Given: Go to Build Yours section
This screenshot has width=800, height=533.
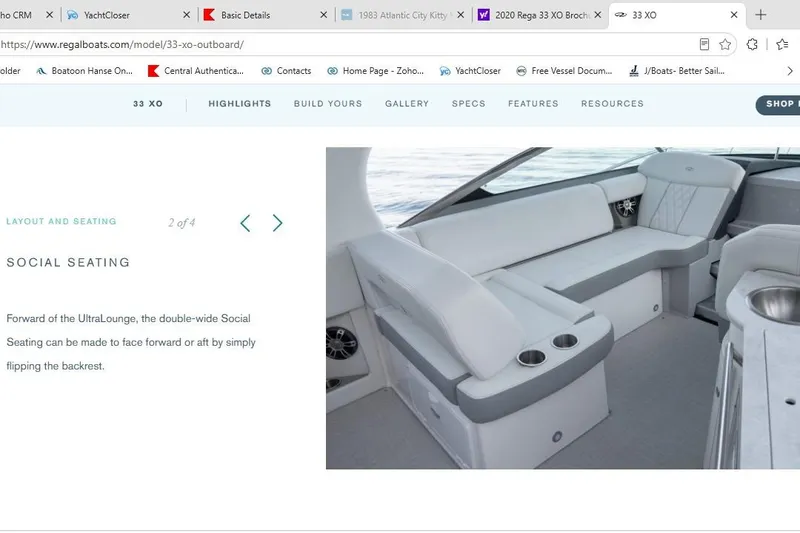Looking at the screenshot, I should [x=328, y=104].
